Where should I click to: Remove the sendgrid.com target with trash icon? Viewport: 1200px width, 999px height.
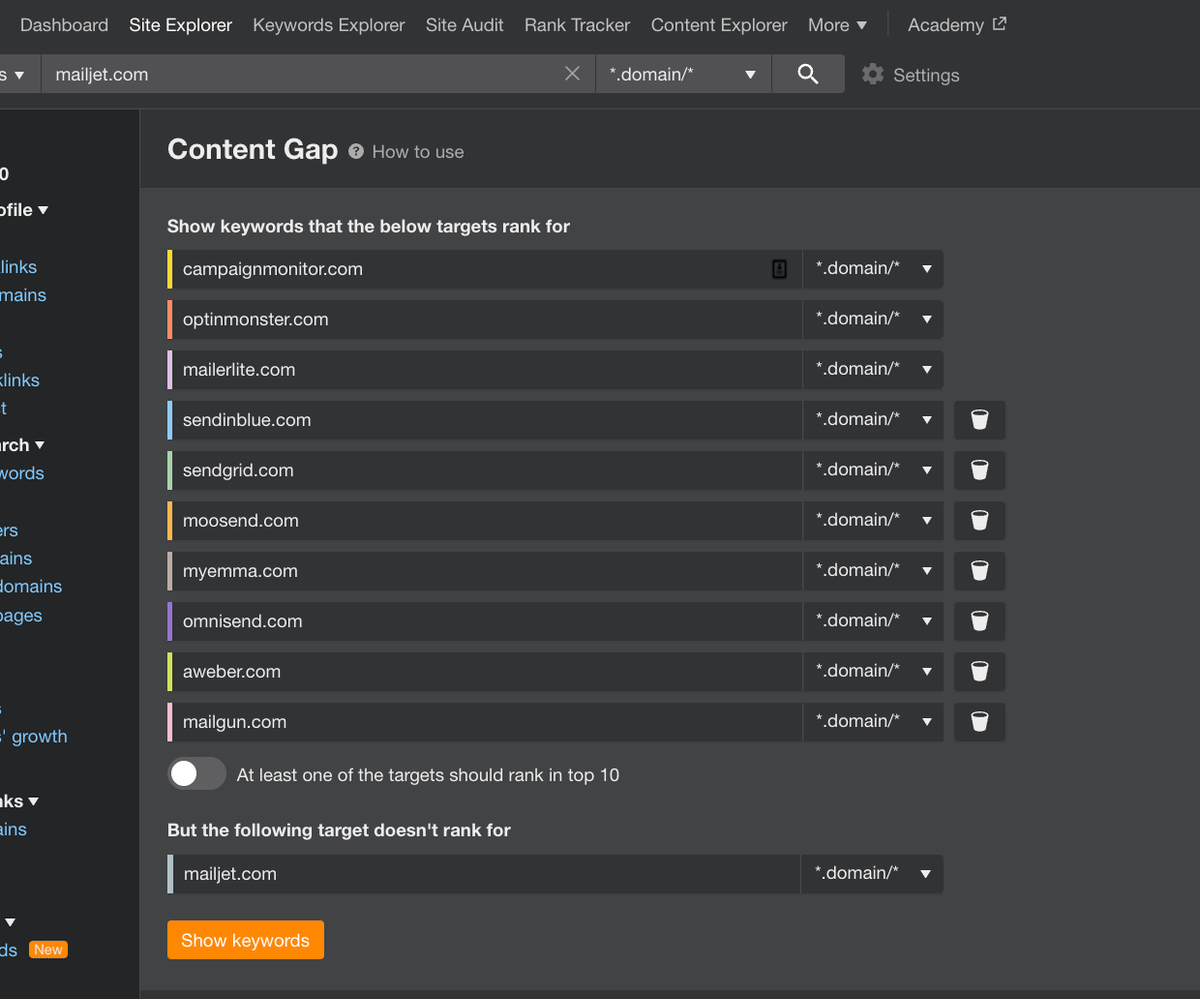click(x=979, y=470)
